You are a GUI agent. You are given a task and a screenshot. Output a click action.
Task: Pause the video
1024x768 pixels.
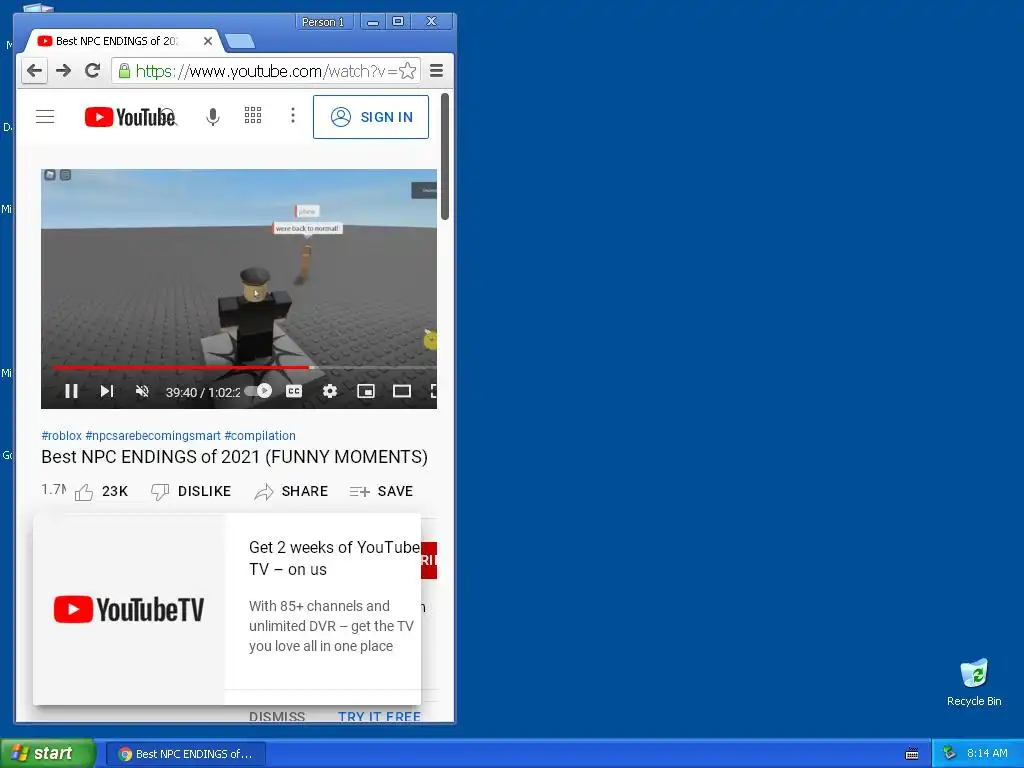(x=71, y=391)
